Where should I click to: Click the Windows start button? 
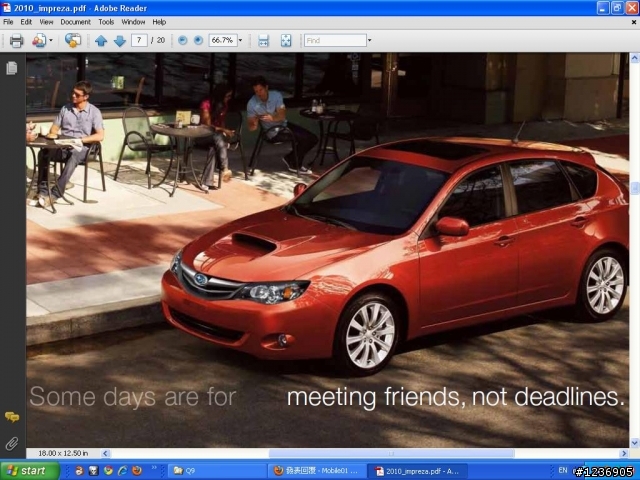pos(30,471)
